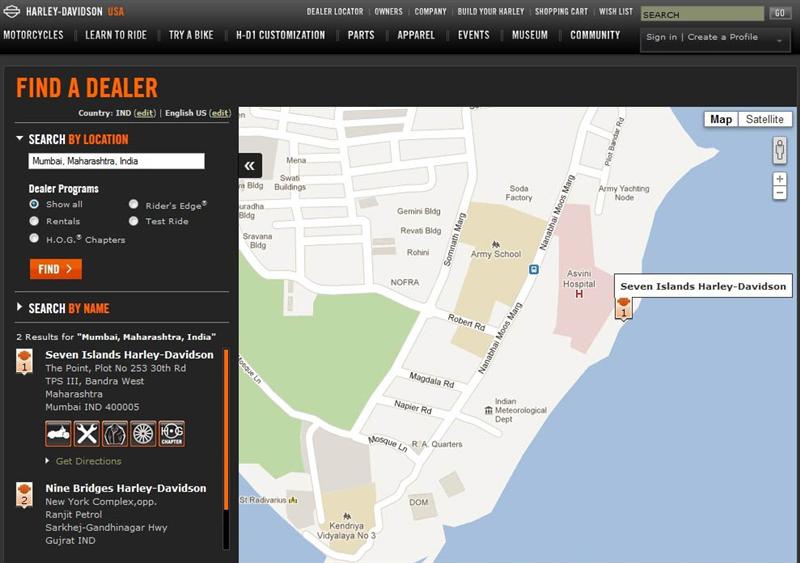Image resolution: width=800 pixels, height=563 pixels.
Task: Click the Dealer Locator link
Action: click(x=335, y=11)
